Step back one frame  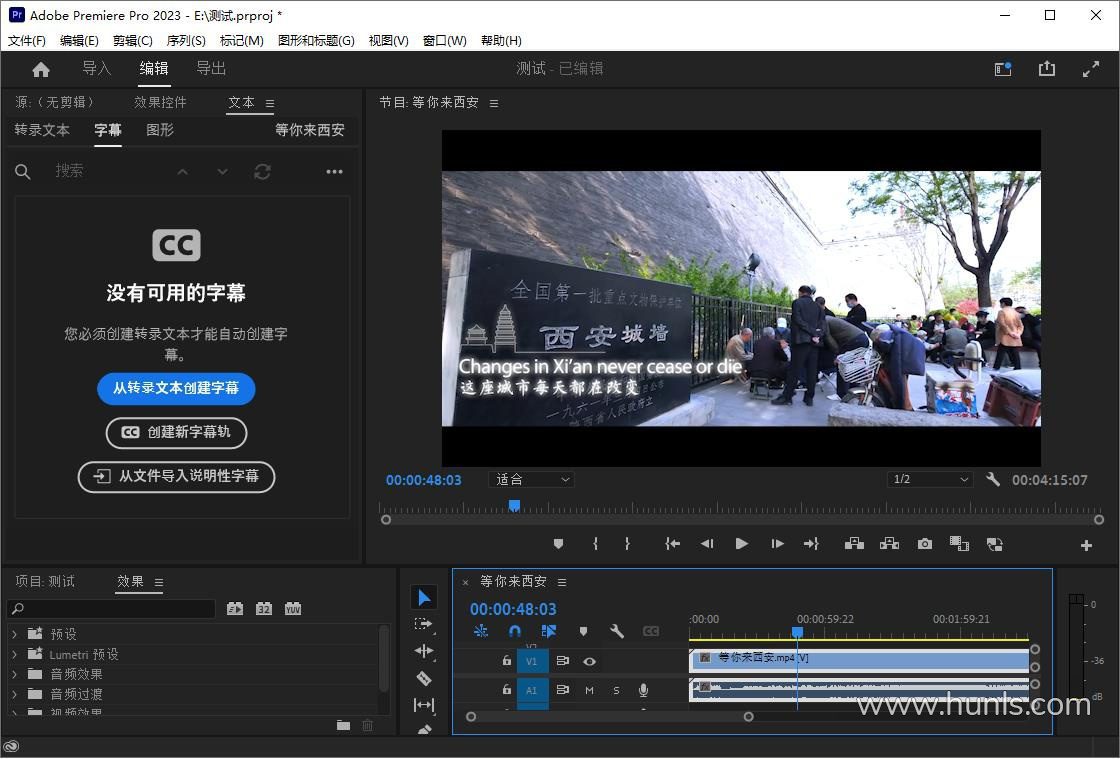[707, 544]
